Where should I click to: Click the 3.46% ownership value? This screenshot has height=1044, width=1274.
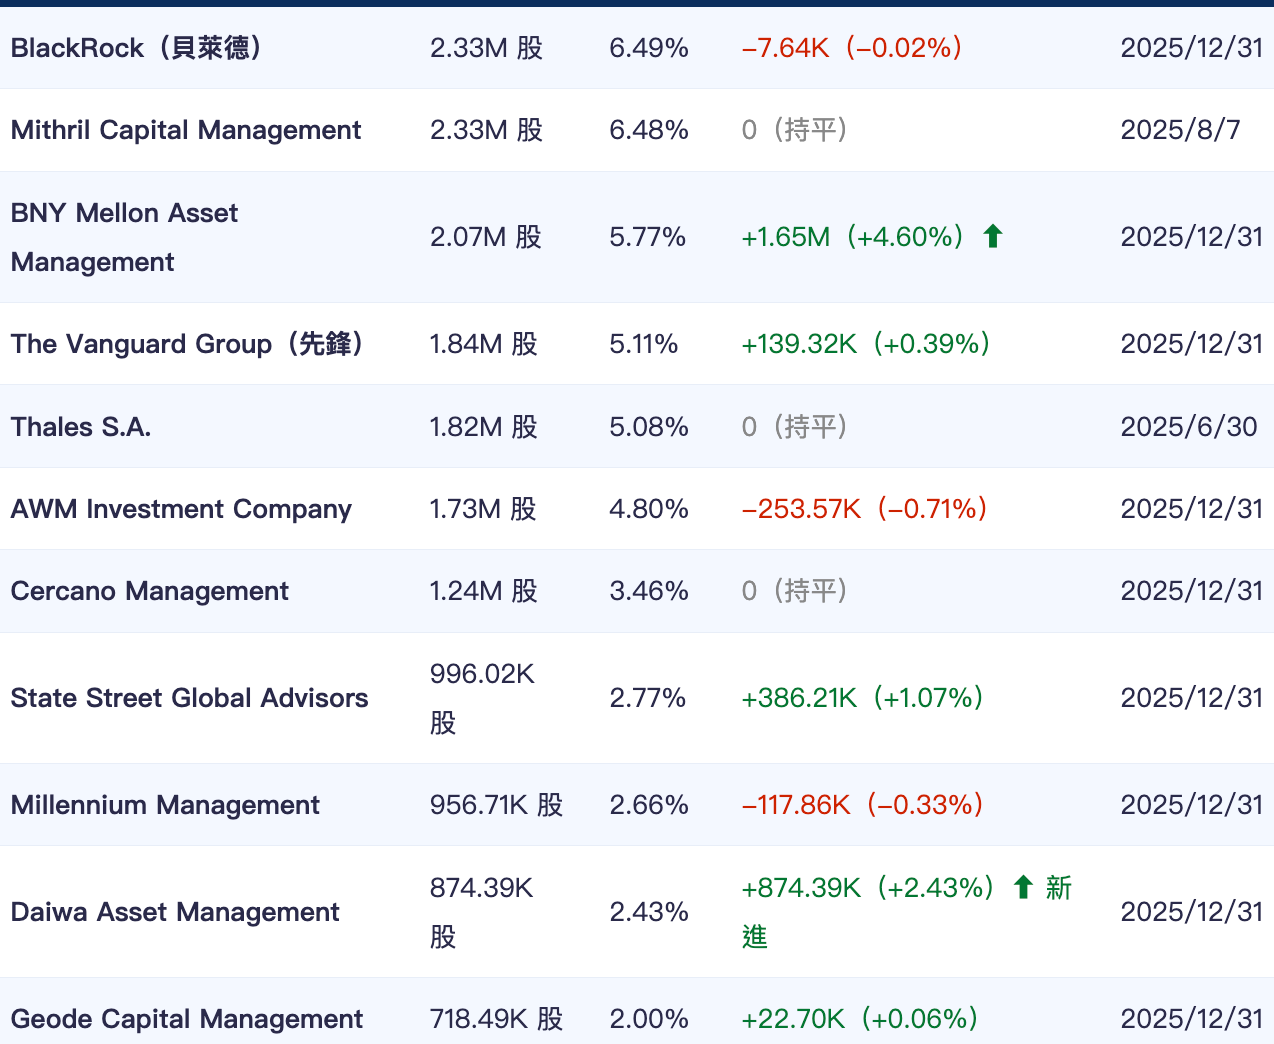(649, 591)
